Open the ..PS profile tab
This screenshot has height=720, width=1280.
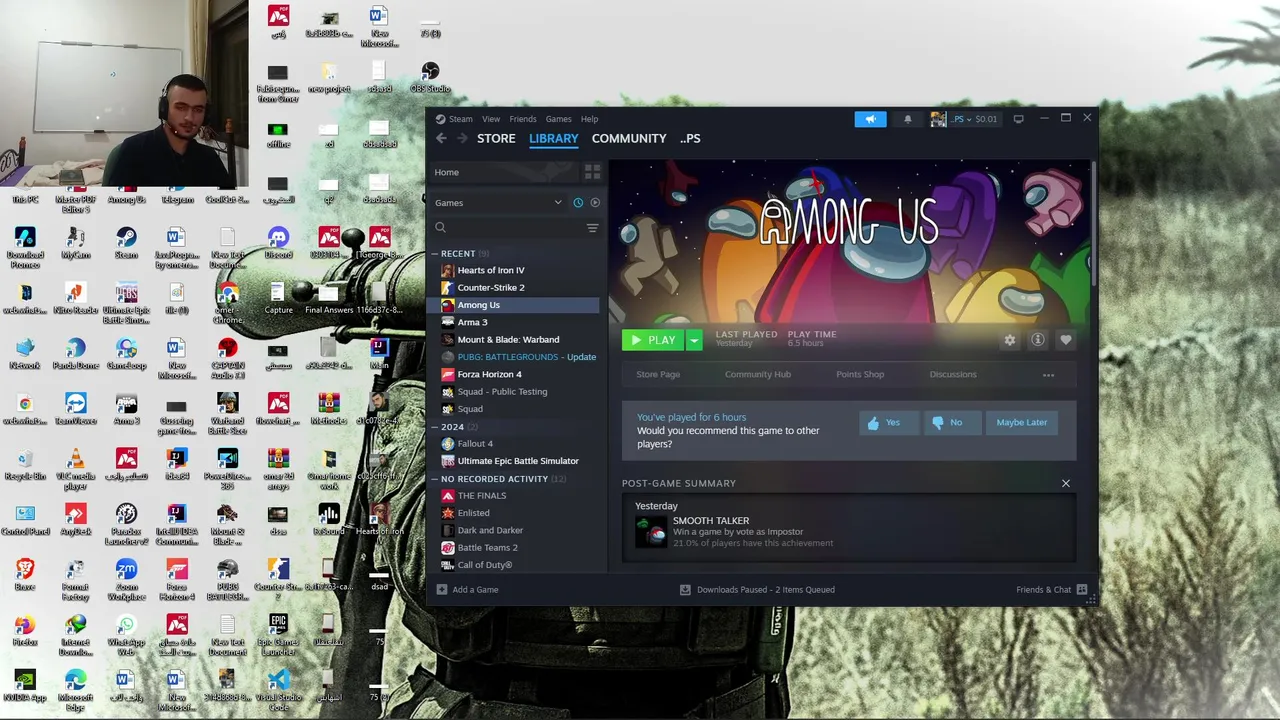(690, 139)
